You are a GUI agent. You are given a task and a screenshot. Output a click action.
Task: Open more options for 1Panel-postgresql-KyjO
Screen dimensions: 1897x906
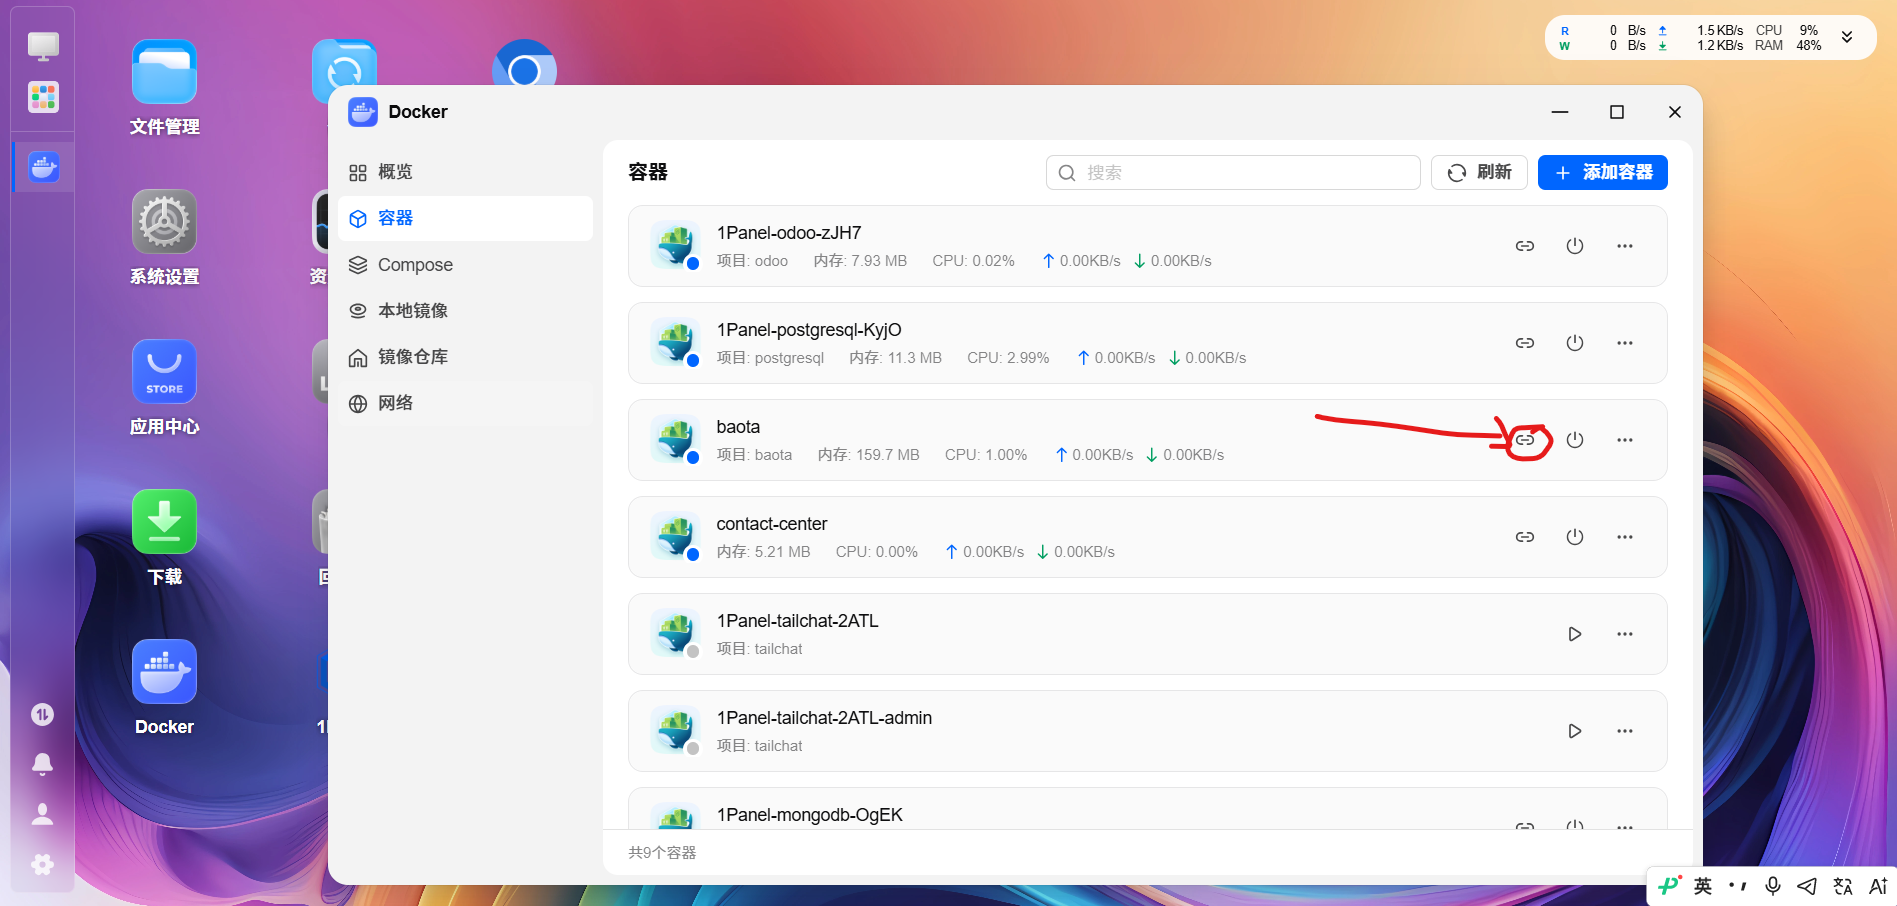tap(1624, 343)
